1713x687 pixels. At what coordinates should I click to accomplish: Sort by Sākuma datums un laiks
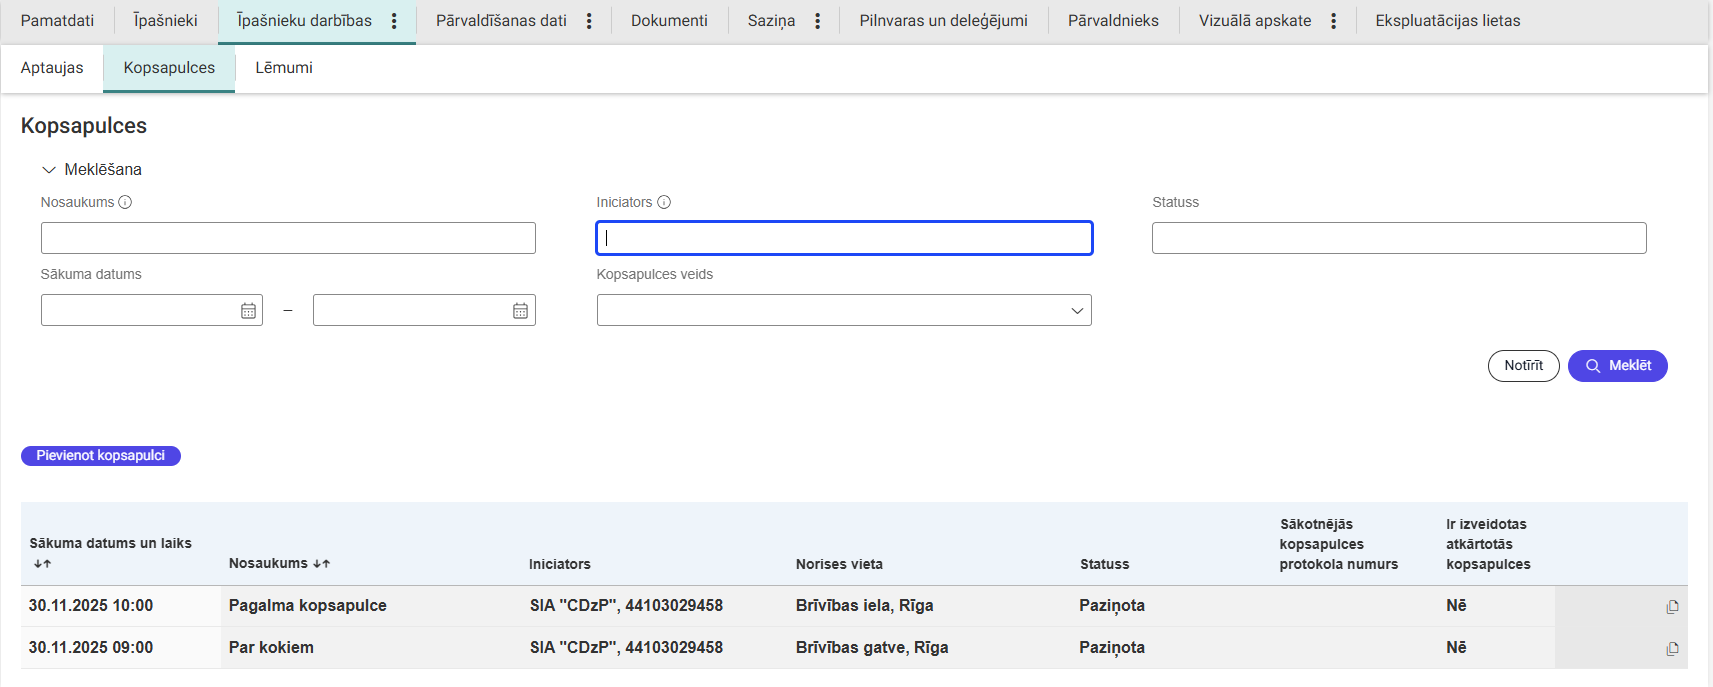[x=42, y=564]
